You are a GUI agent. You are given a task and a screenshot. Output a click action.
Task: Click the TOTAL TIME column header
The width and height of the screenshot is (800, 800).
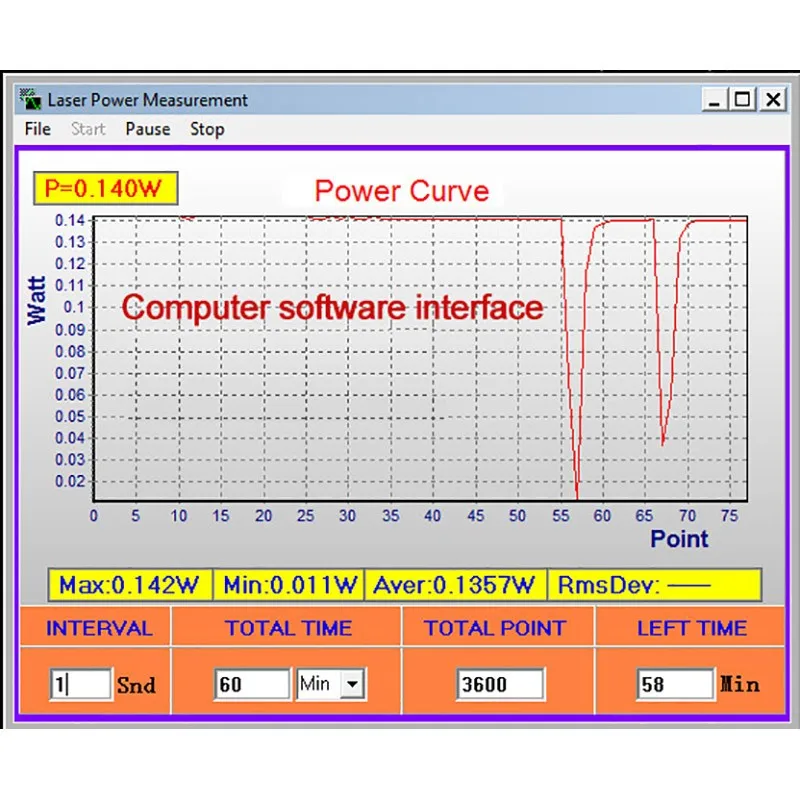click(x=288, y=628)
